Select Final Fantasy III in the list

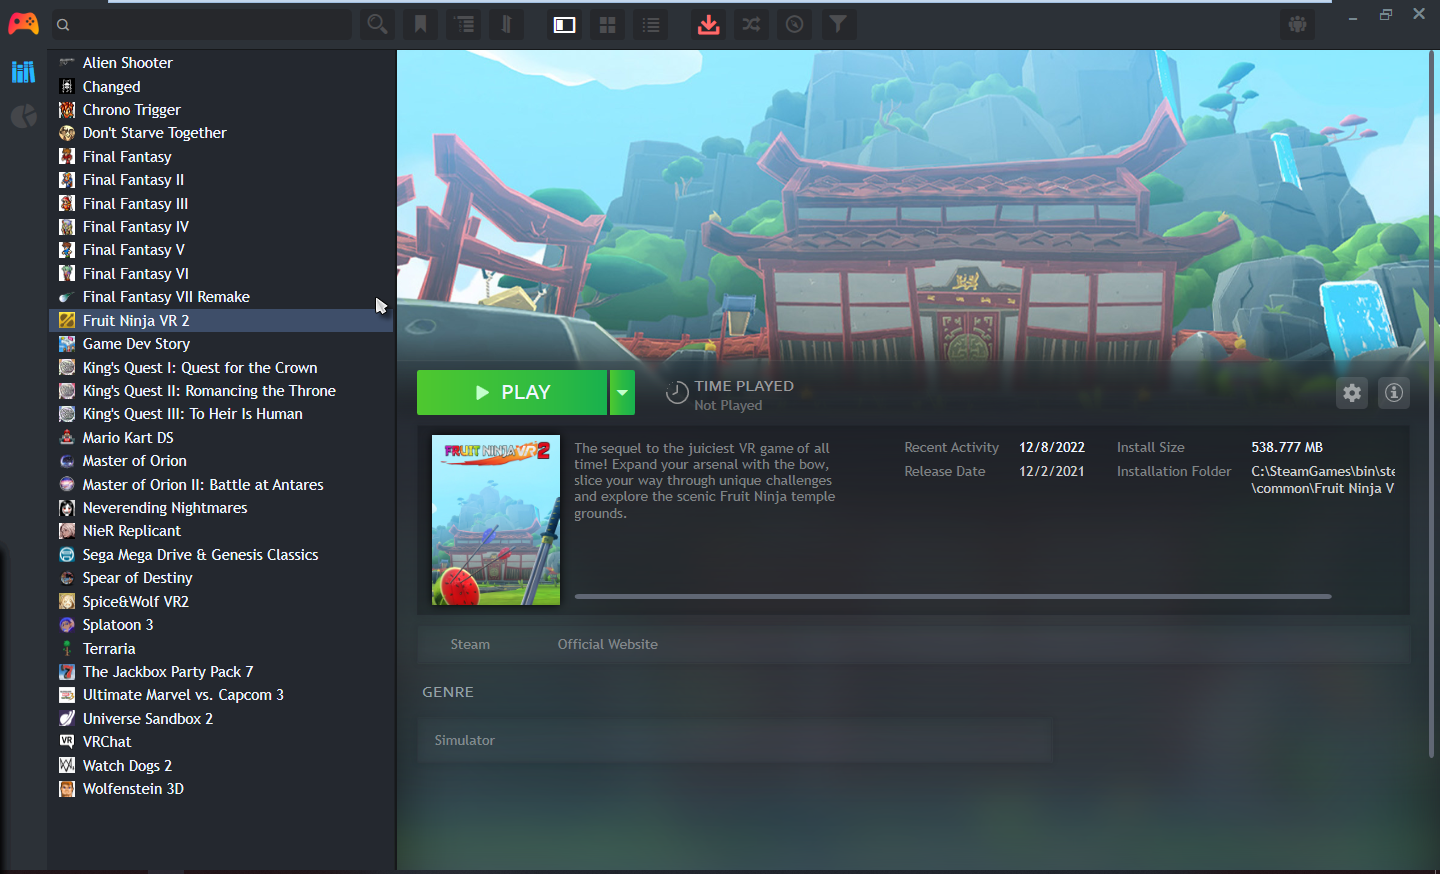point(221,204)
